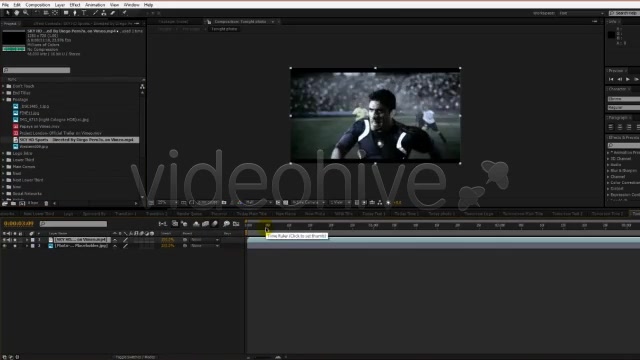Click the play button in Preview panel

[x=628, y=79]
